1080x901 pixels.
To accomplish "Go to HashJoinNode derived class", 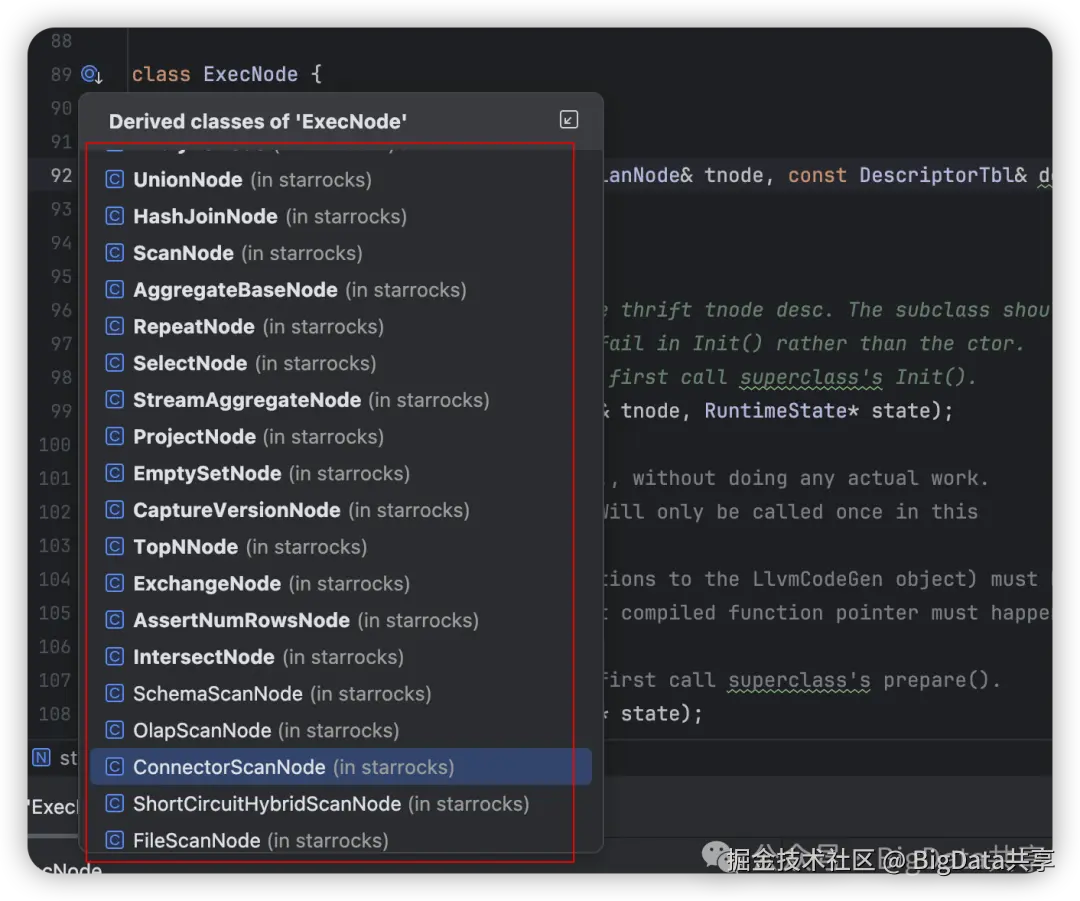I will 340,216.
